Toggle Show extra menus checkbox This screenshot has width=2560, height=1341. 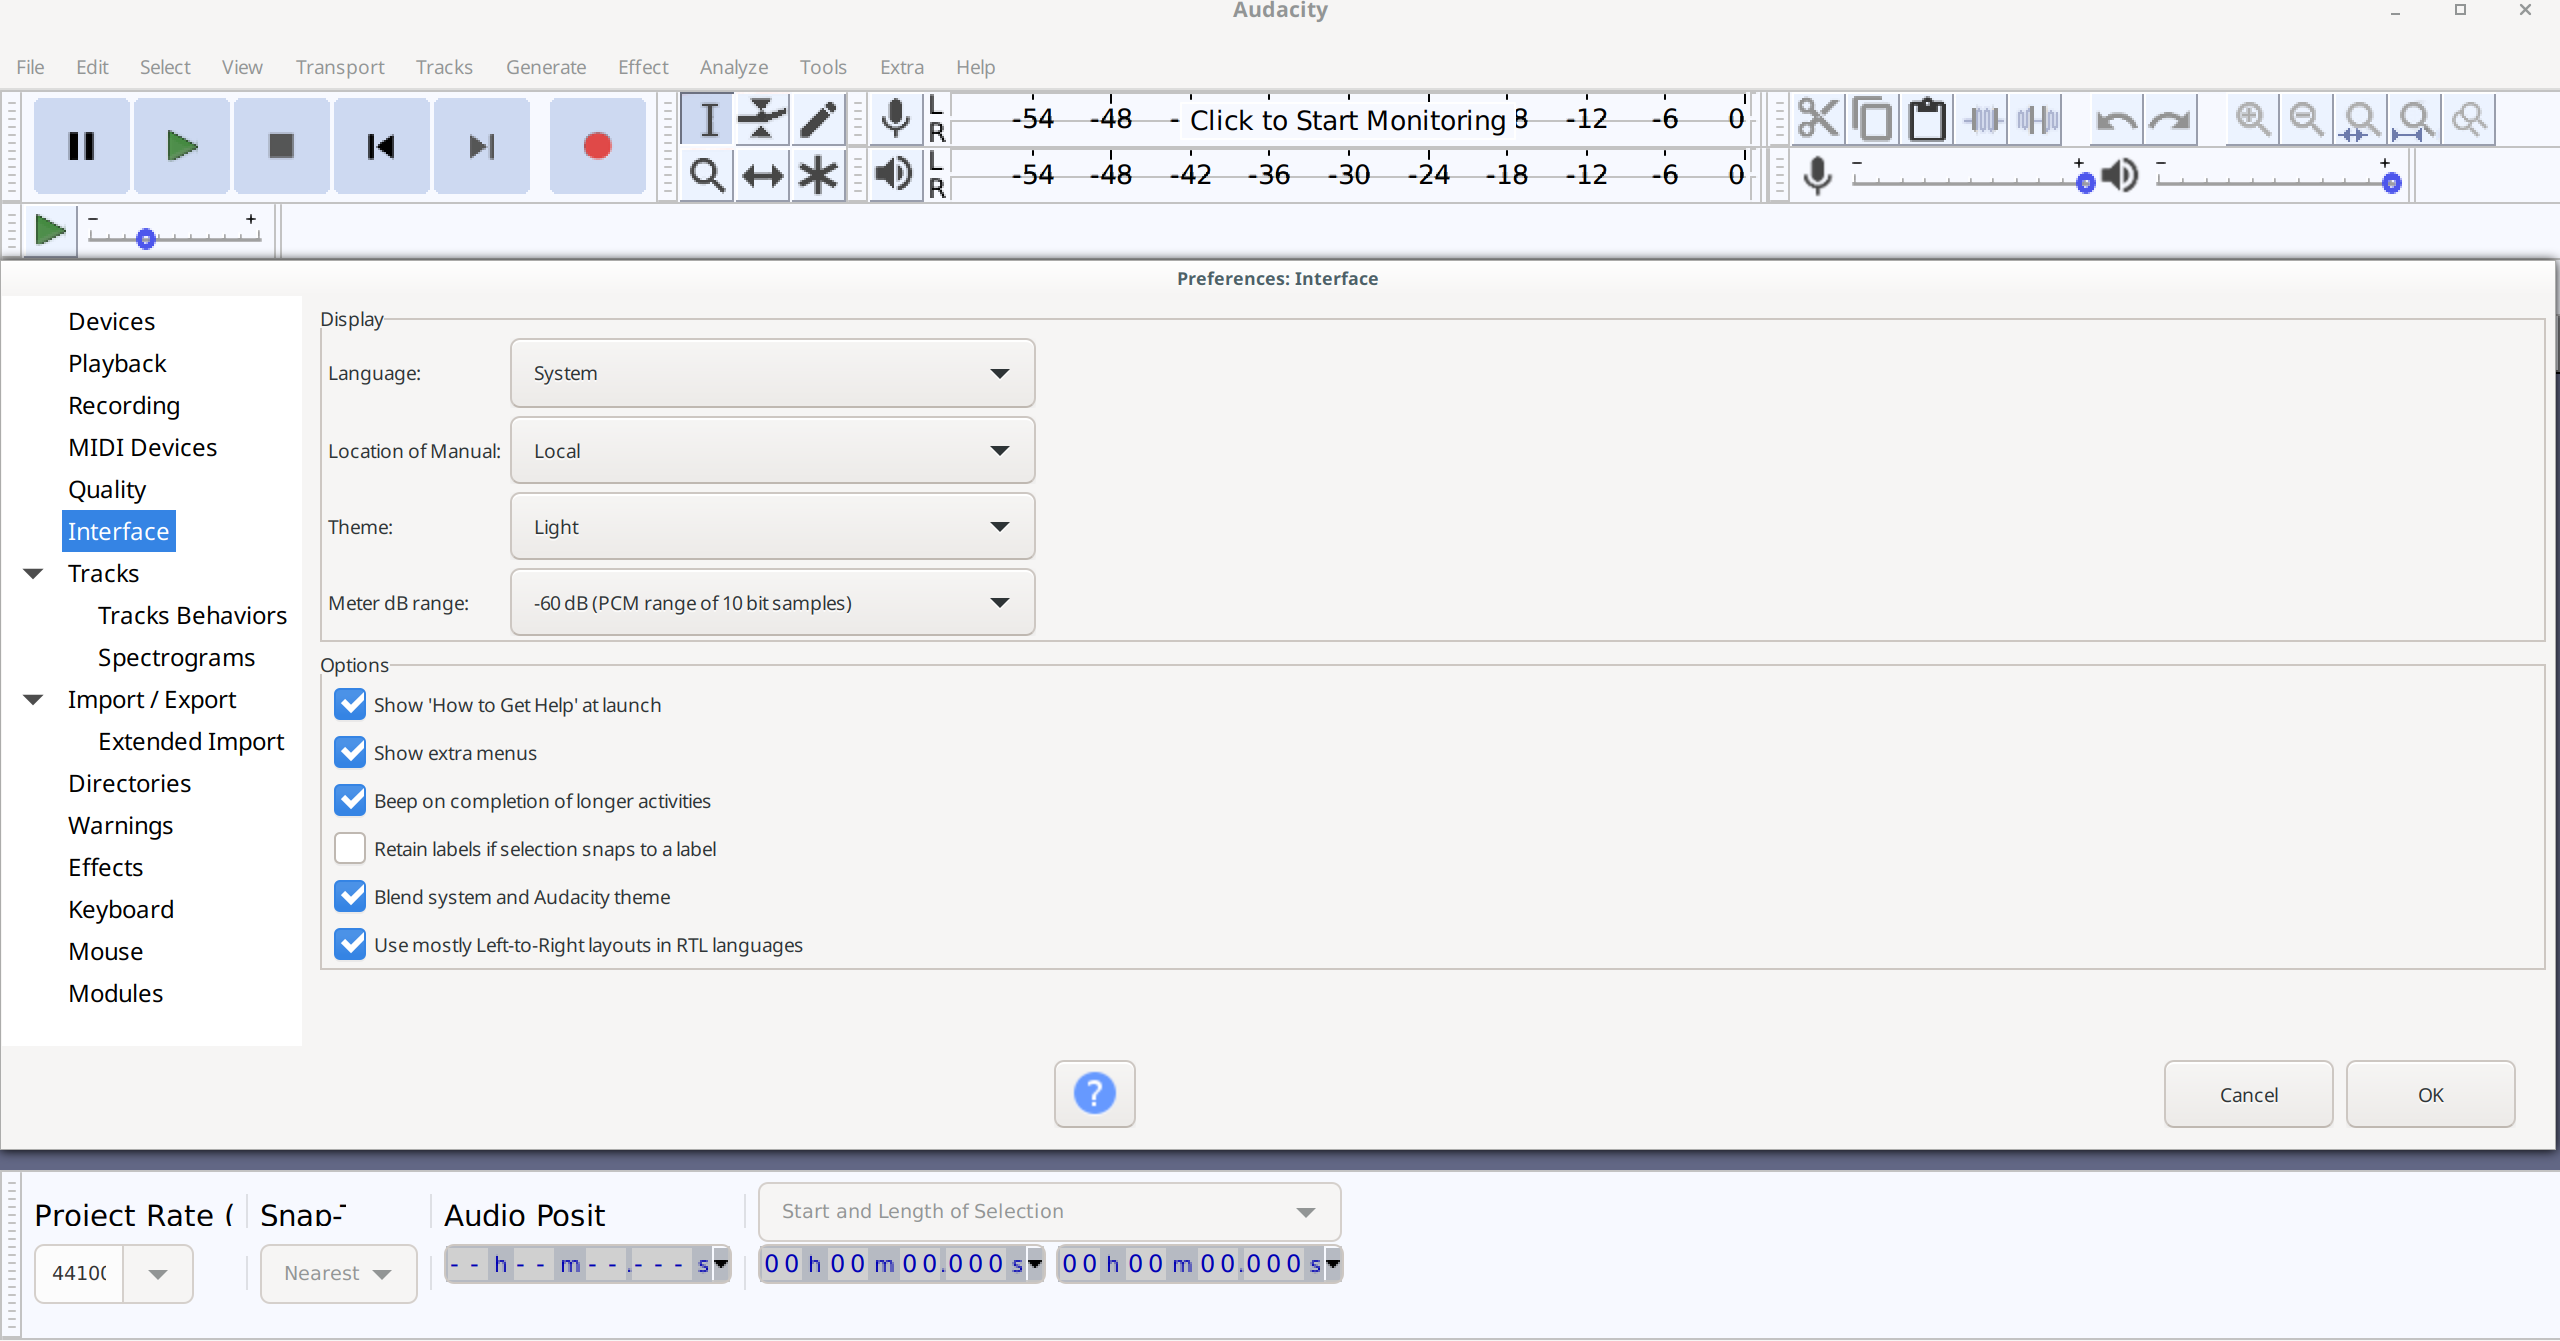point(350,752)
